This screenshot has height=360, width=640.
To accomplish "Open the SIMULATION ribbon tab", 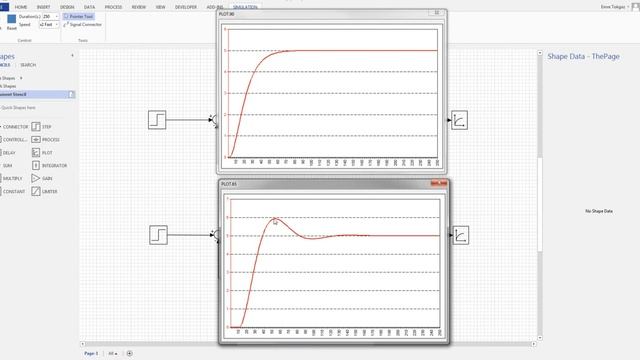I will (x=245, y=7).
